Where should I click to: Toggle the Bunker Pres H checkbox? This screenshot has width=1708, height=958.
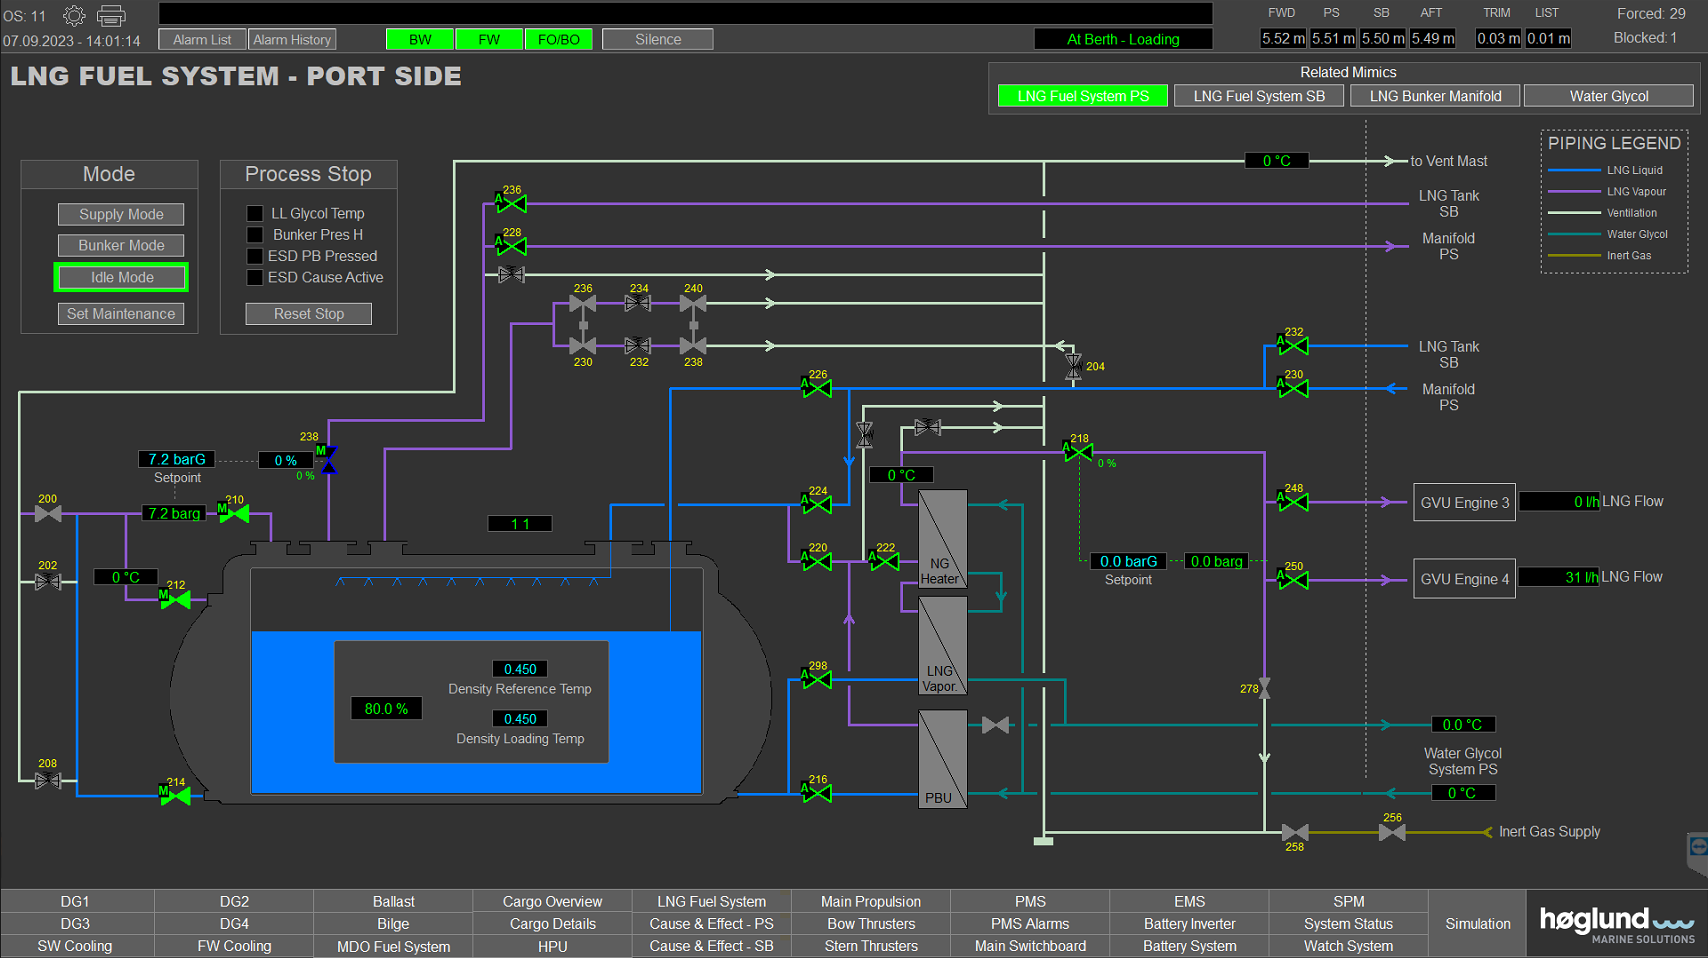click(x=255, y=235)
